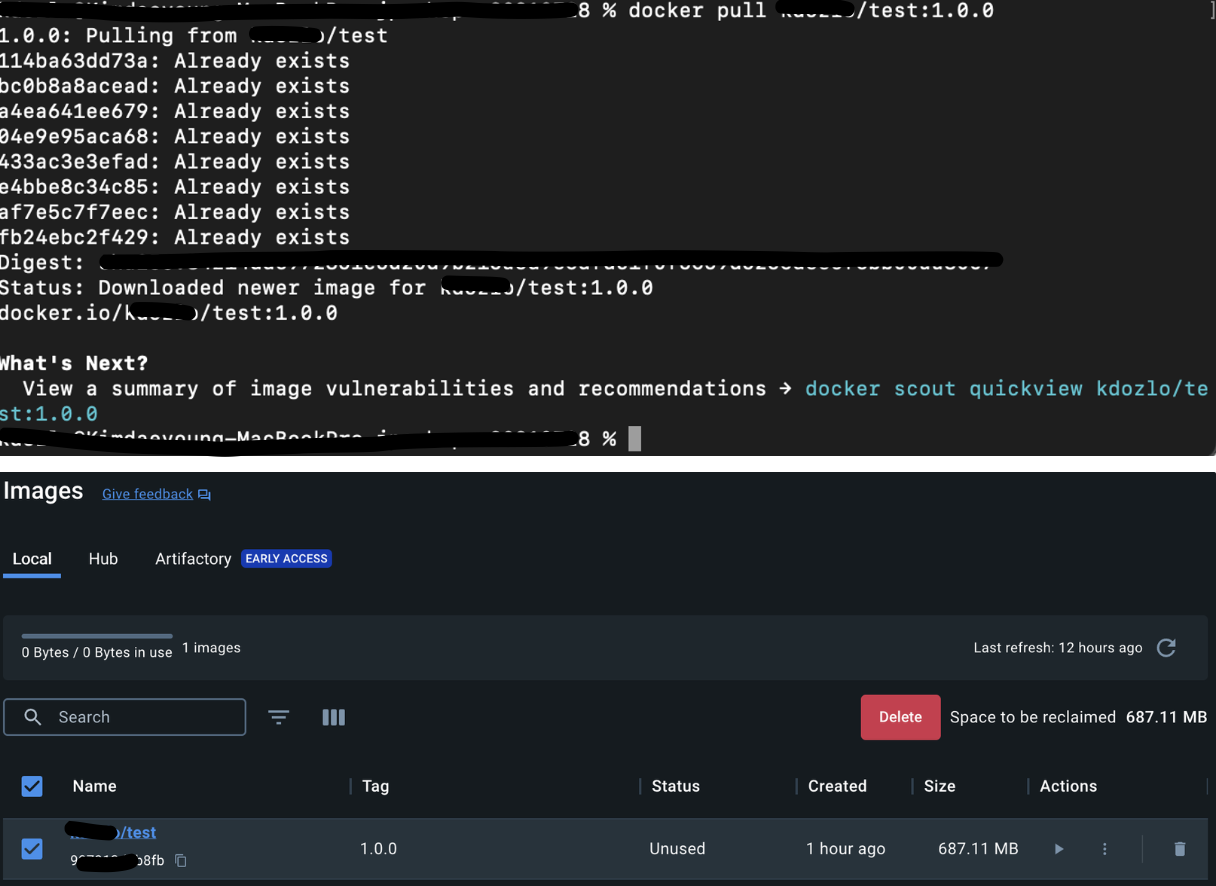Click the 687.11 MB size cell
Image resolution: width=1216 pixels, height=886 pixels.
(x=978, y=849)
